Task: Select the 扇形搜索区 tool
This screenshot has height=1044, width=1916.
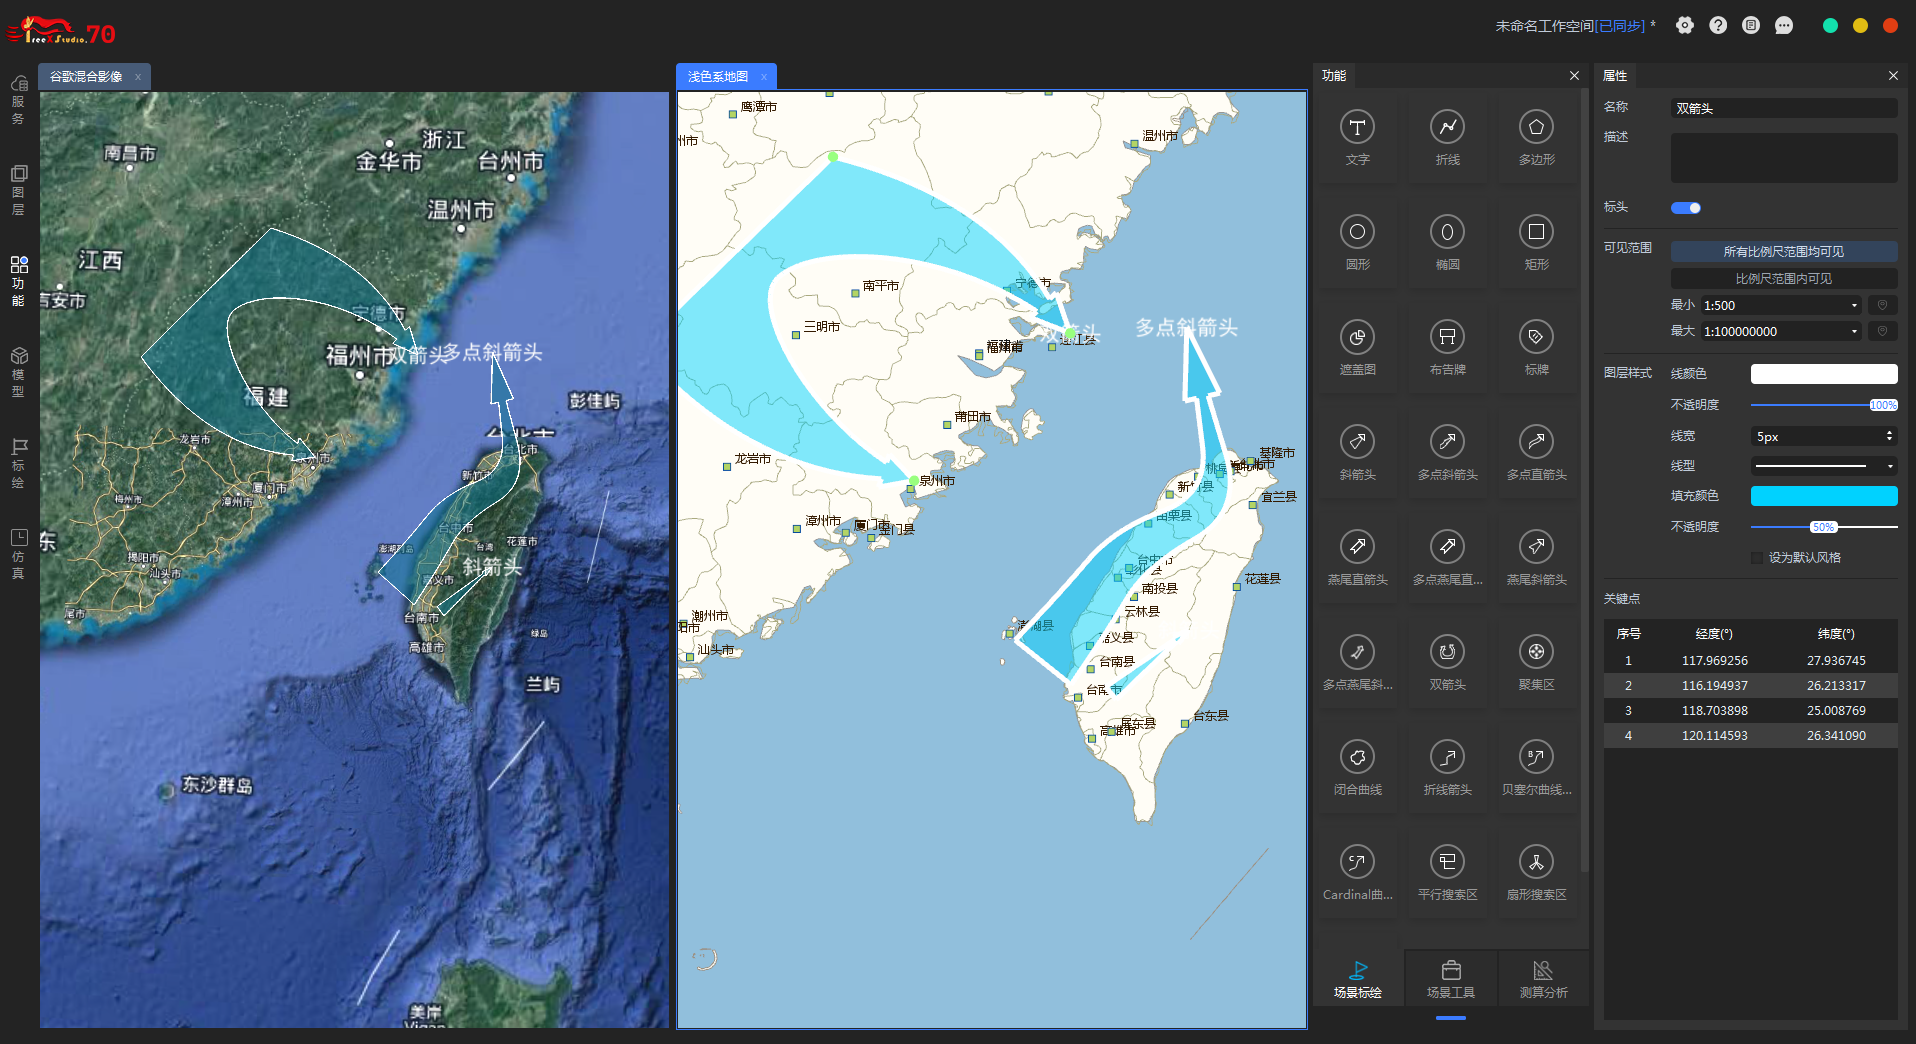Action: pos(1536,872)
